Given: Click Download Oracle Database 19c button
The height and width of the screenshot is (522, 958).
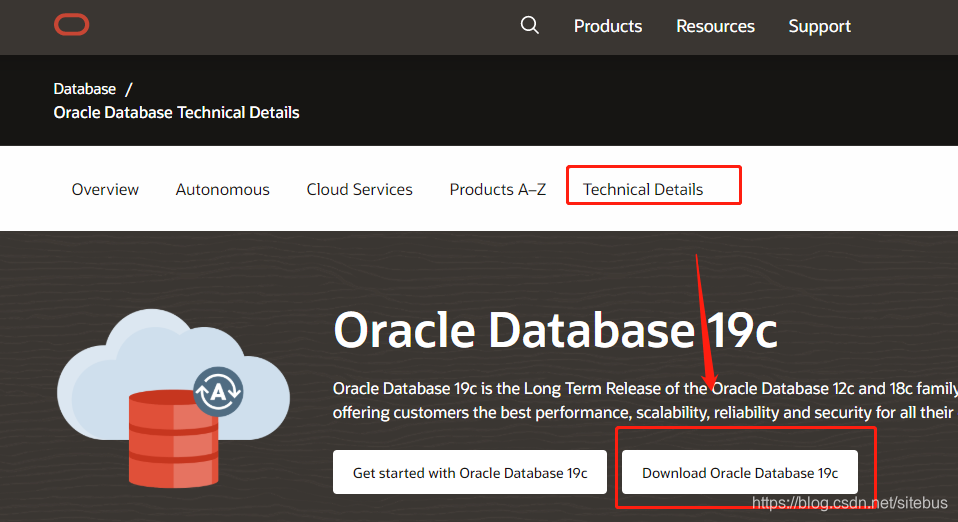Looking at the screenshot, I should (740, 472).
